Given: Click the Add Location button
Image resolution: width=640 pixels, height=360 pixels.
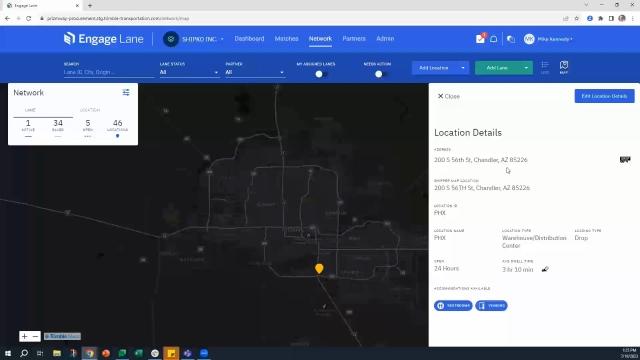Looking at the screenshot, I should coord(434,68).
